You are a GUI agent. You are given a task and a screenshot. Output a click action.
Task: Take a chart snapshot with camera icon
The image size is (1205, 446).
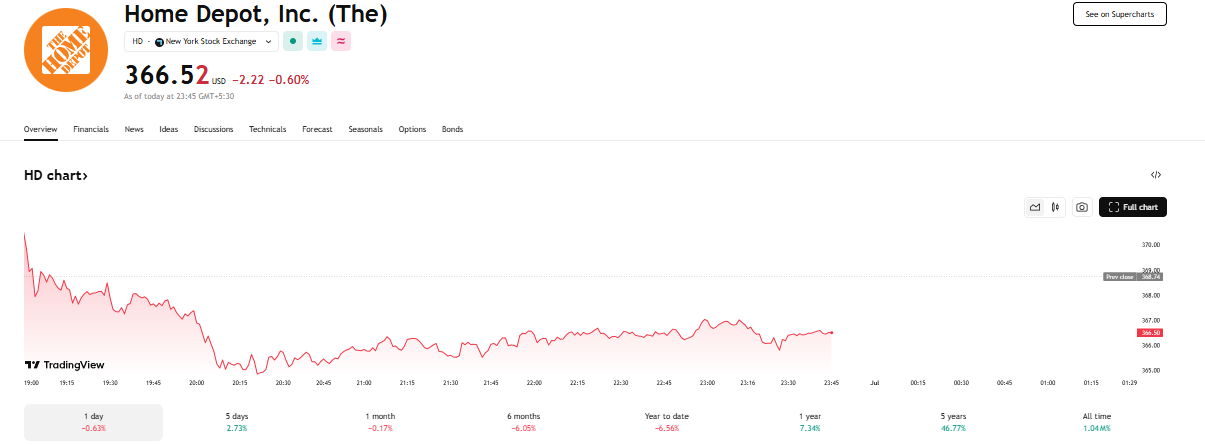point(1081,207)
